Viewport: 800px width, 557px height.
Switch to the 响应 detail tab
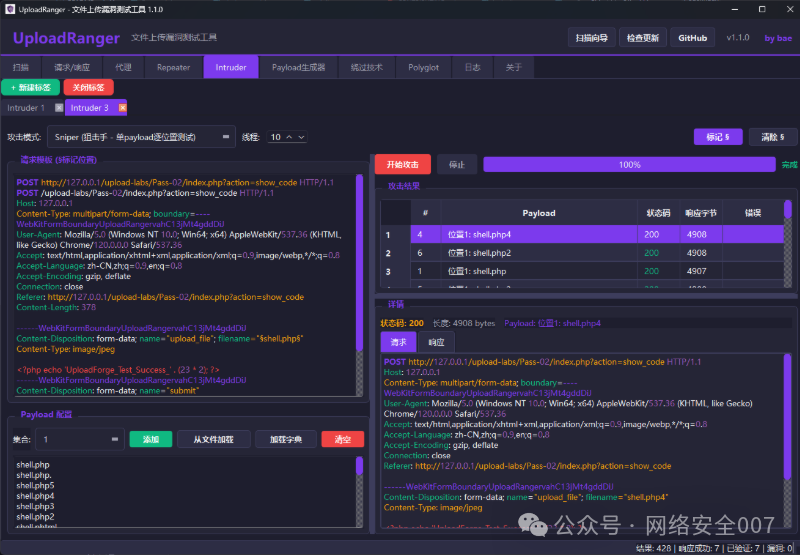pos(436,342)
